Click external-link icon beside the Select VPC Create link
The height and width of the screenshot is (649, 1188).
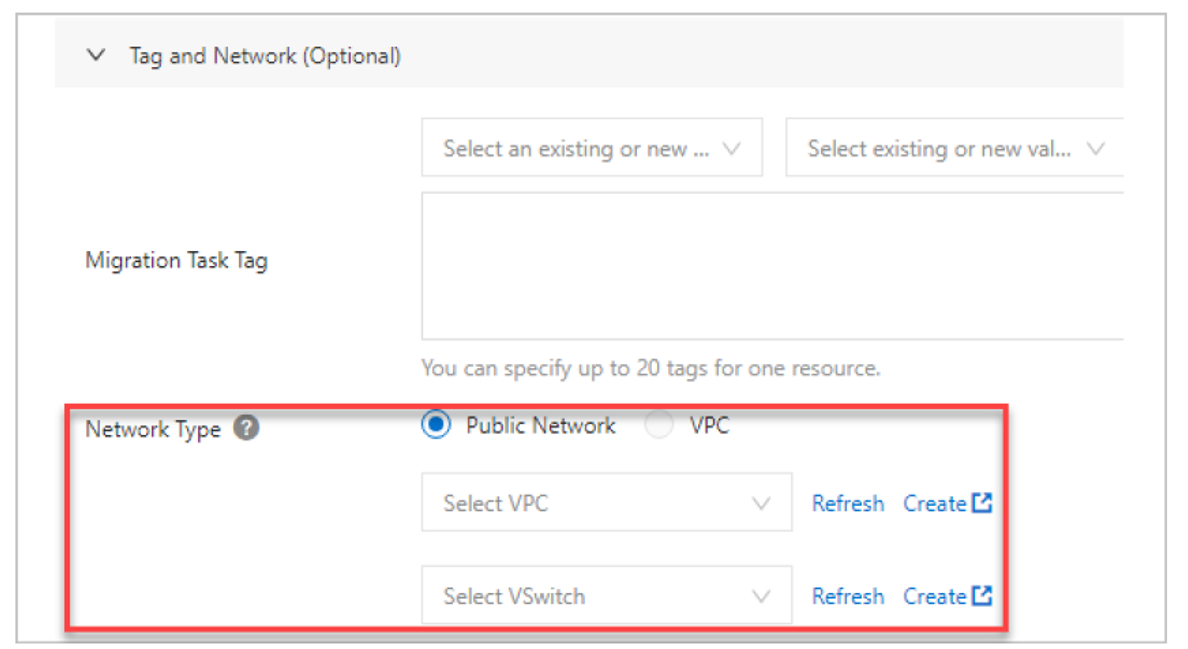click(x=982, y=503)
